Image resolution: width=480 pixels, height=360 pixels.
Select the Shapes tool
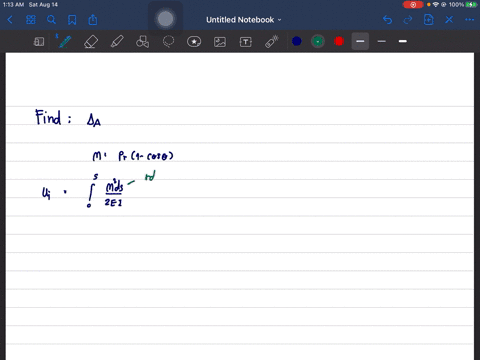click(142, 42)
